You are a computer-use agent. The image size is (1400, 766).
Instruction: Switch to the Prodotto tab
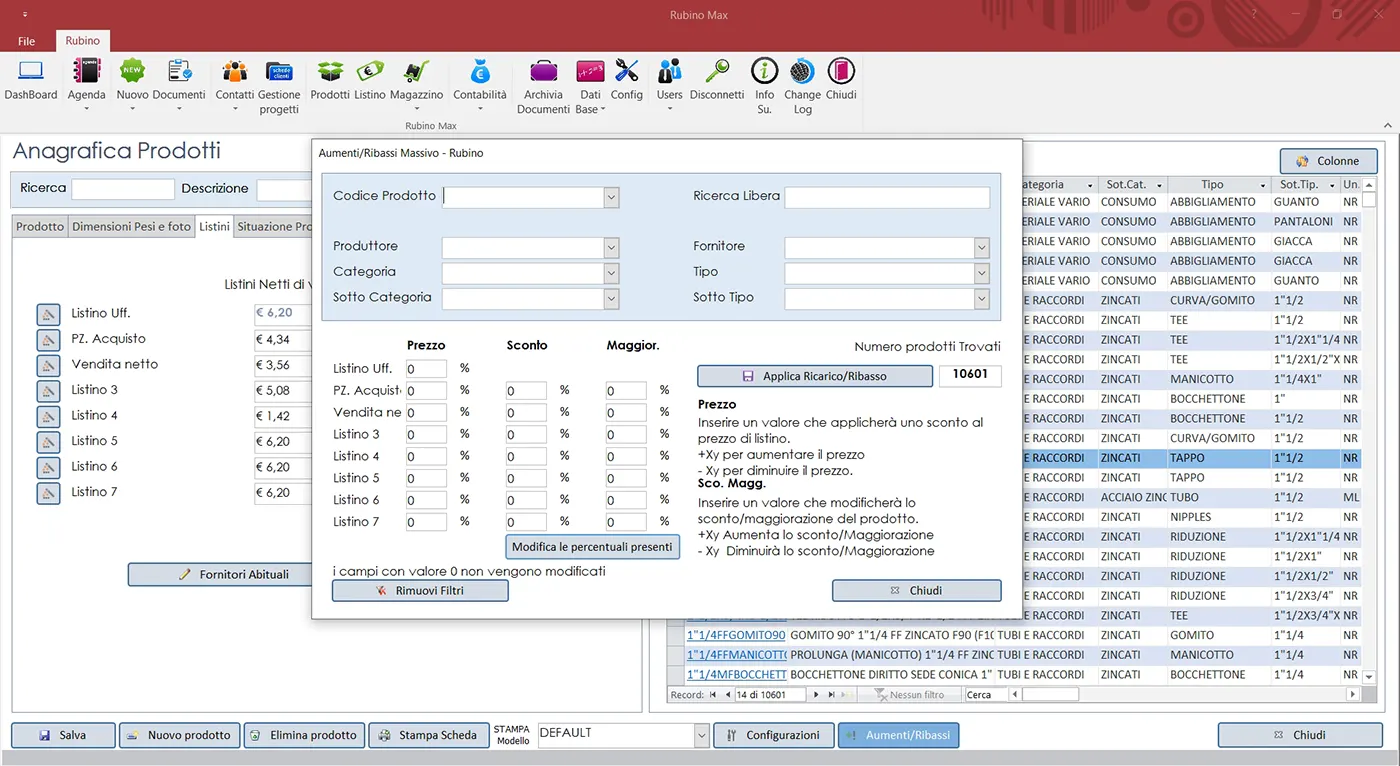click(40, 227)
